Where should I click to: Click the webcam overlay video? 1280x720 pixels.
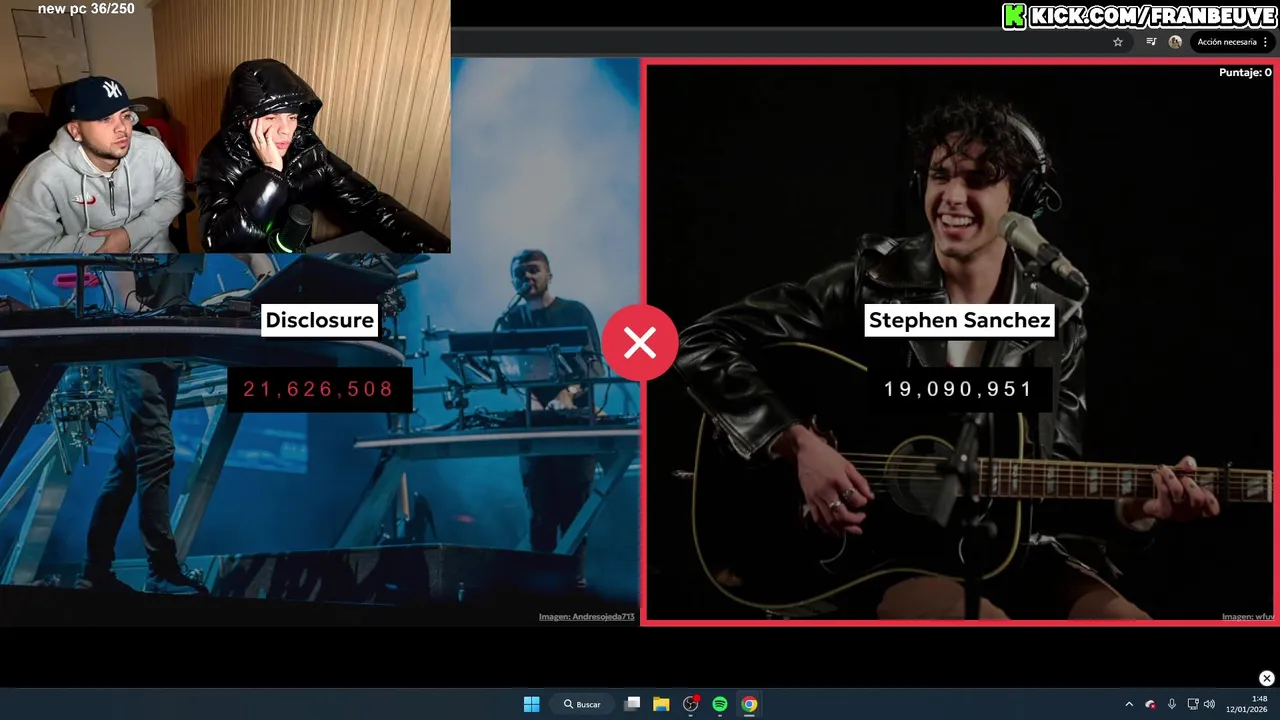225,127
